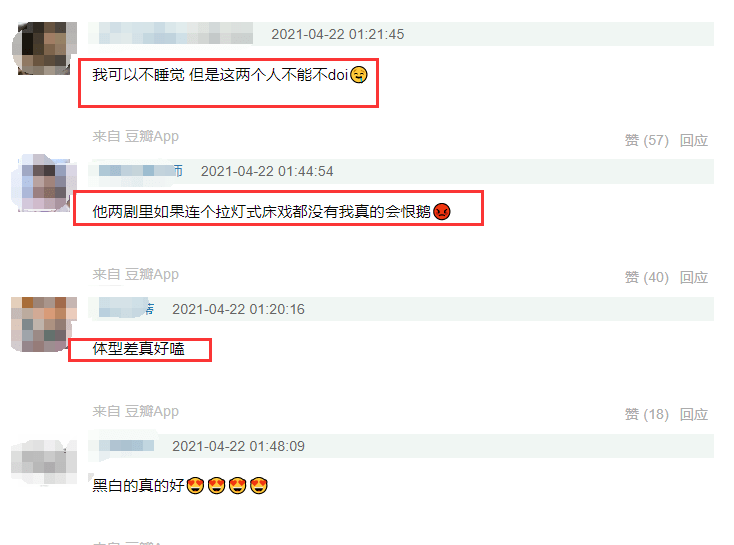
Task: Click the angry red emoji after 恨鹅
Action: [x=441, y=212]
